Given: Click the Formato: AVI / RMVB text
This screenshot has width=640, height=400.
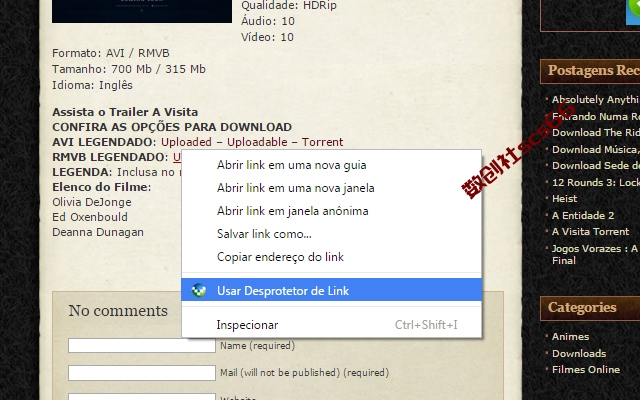Looking at the screenshot, I should click(x=111, y=53).
